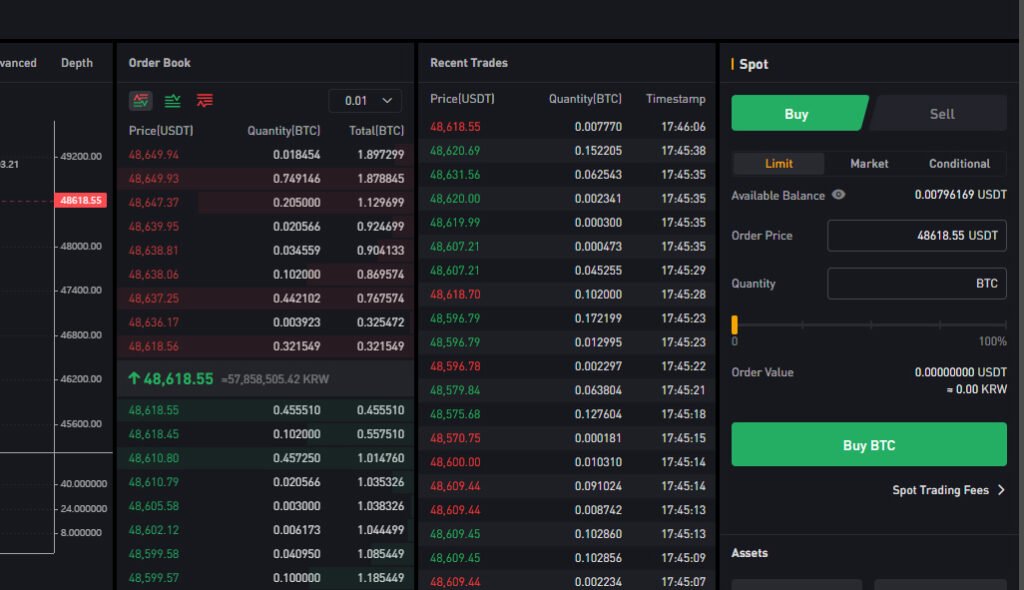Select ask price 48,639.95 in order book
The width and height of the screenshot is (1024, 590).
(x=153, y=227)
